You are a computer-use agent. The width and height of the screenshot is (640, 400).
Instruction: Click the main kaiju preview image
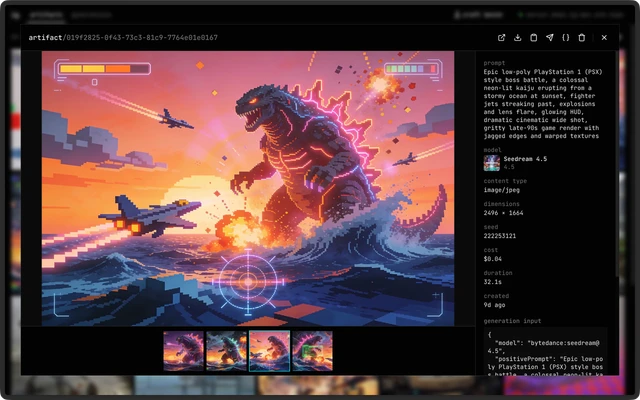click(248, 188)
